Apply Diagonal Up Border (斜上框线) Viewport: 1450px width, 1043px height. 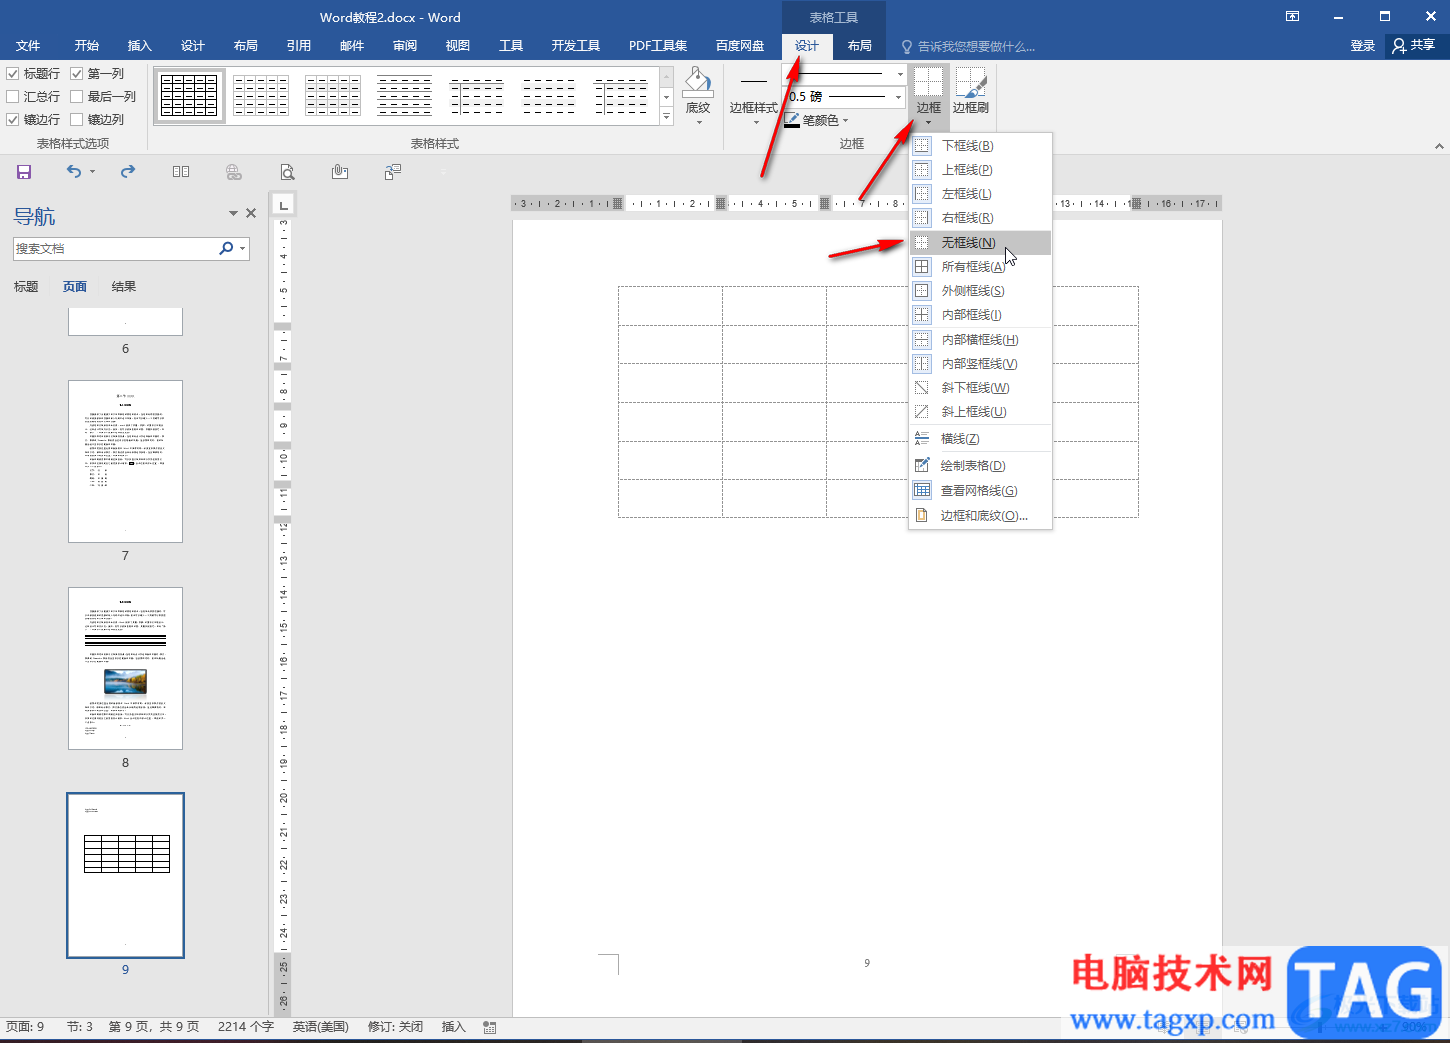(x=980, y=412)
